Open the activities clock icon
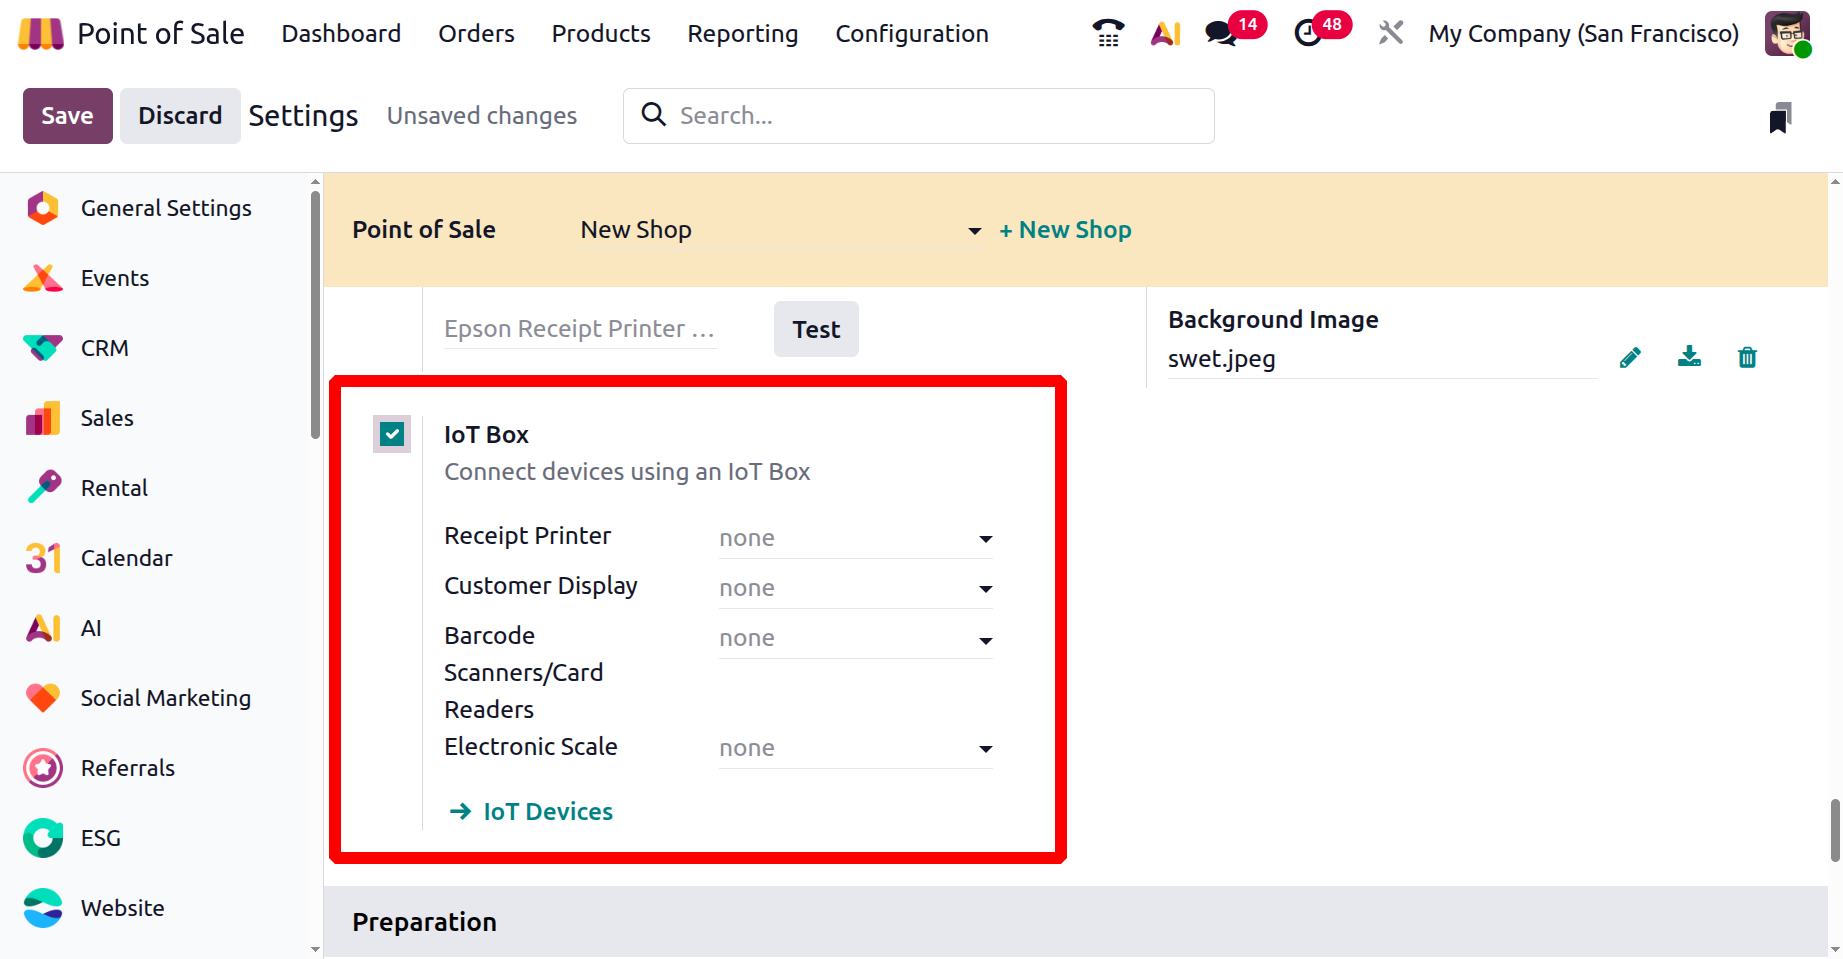The image size is (1843, 959). coord(1307,34)
